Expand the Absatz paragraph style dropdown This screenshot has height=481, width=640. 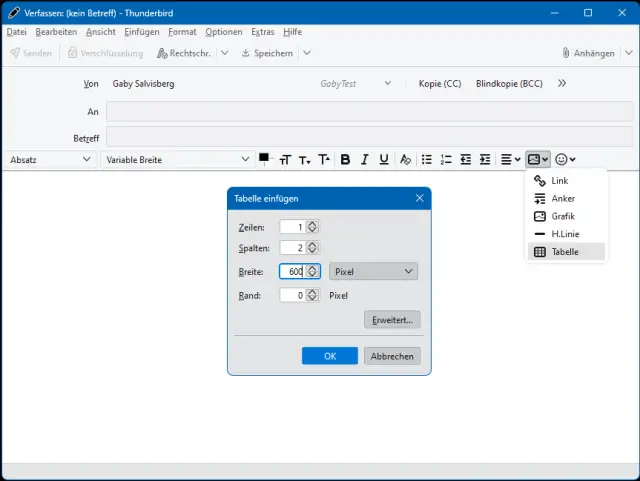tap(48, 159)
